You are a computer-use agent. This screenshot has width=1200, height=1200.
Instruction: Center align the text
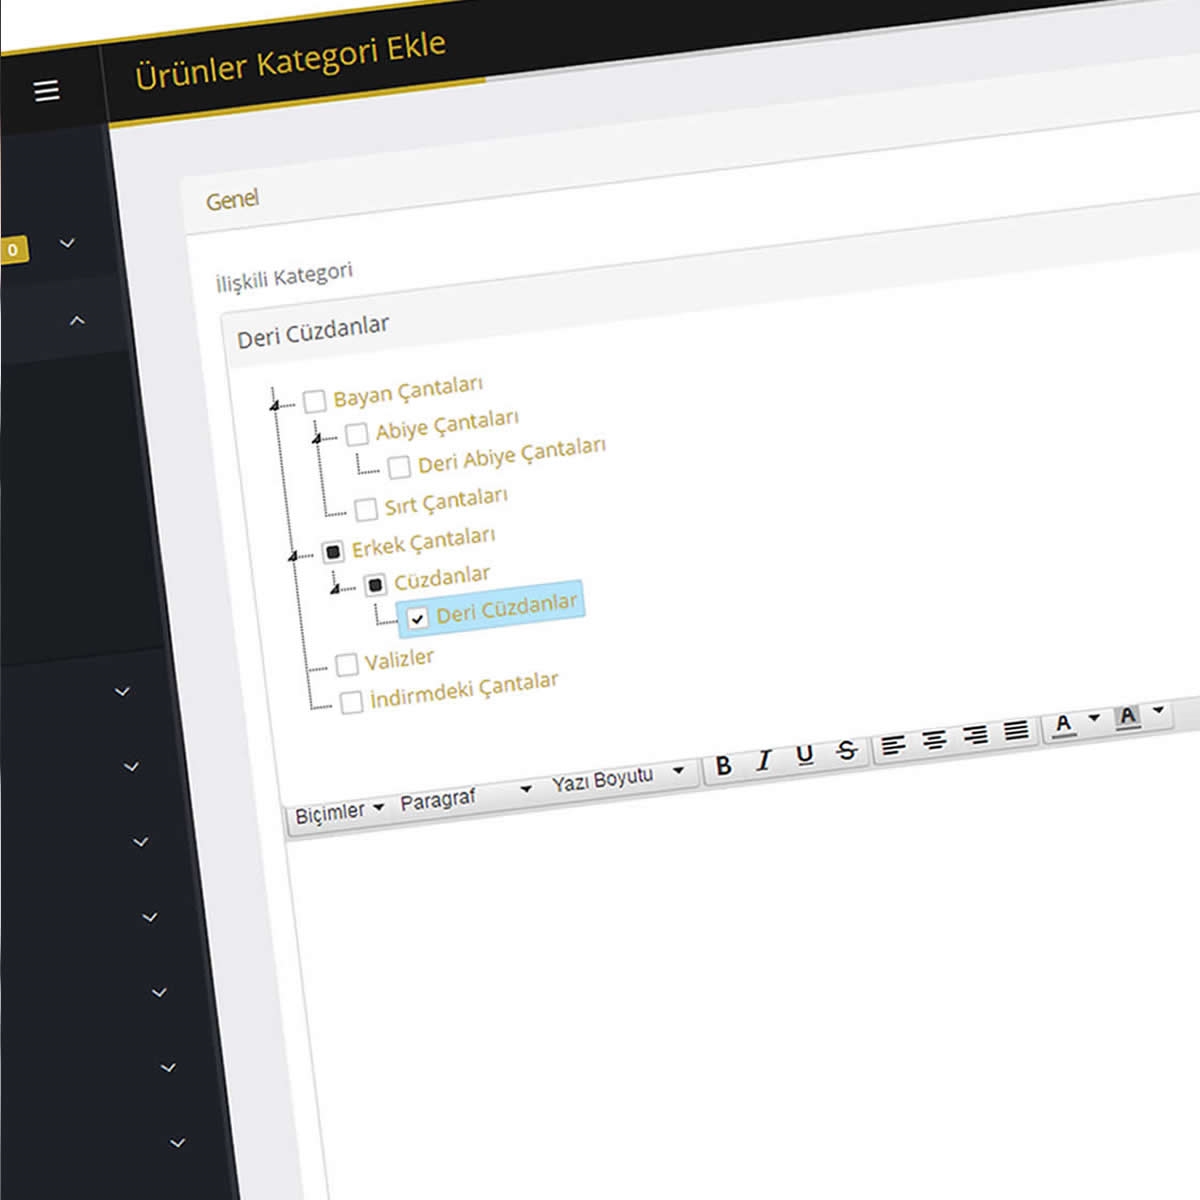(934, 741)
